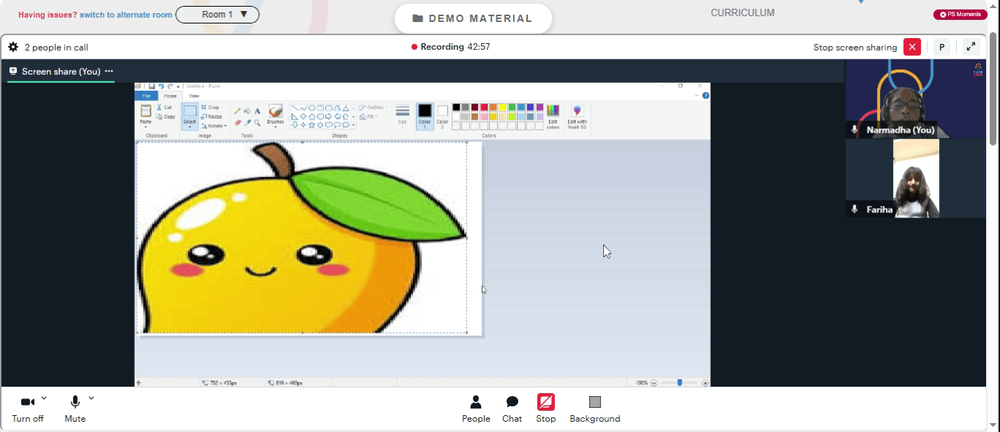Screen dimensions: 1000x432
Task: Expand microphone options chevron
Action: click(91, 398)
